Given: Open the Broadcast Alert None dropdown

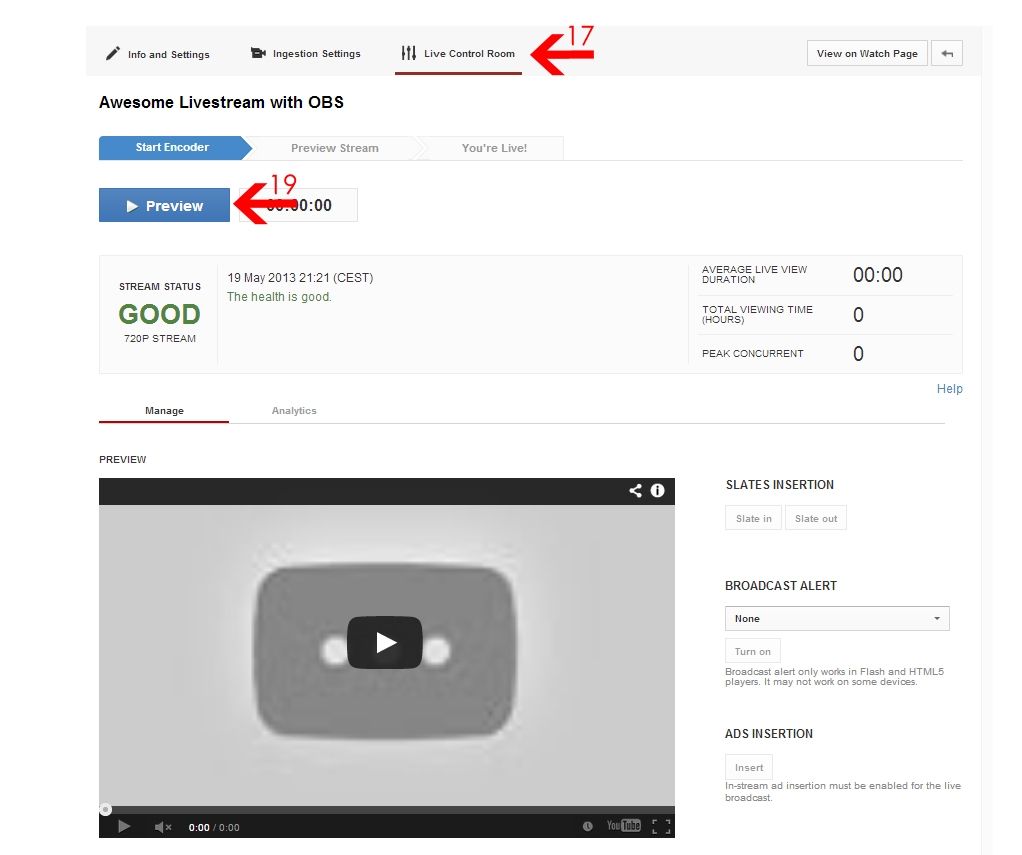Looking at the screenshot, I should tap(837, 618).
